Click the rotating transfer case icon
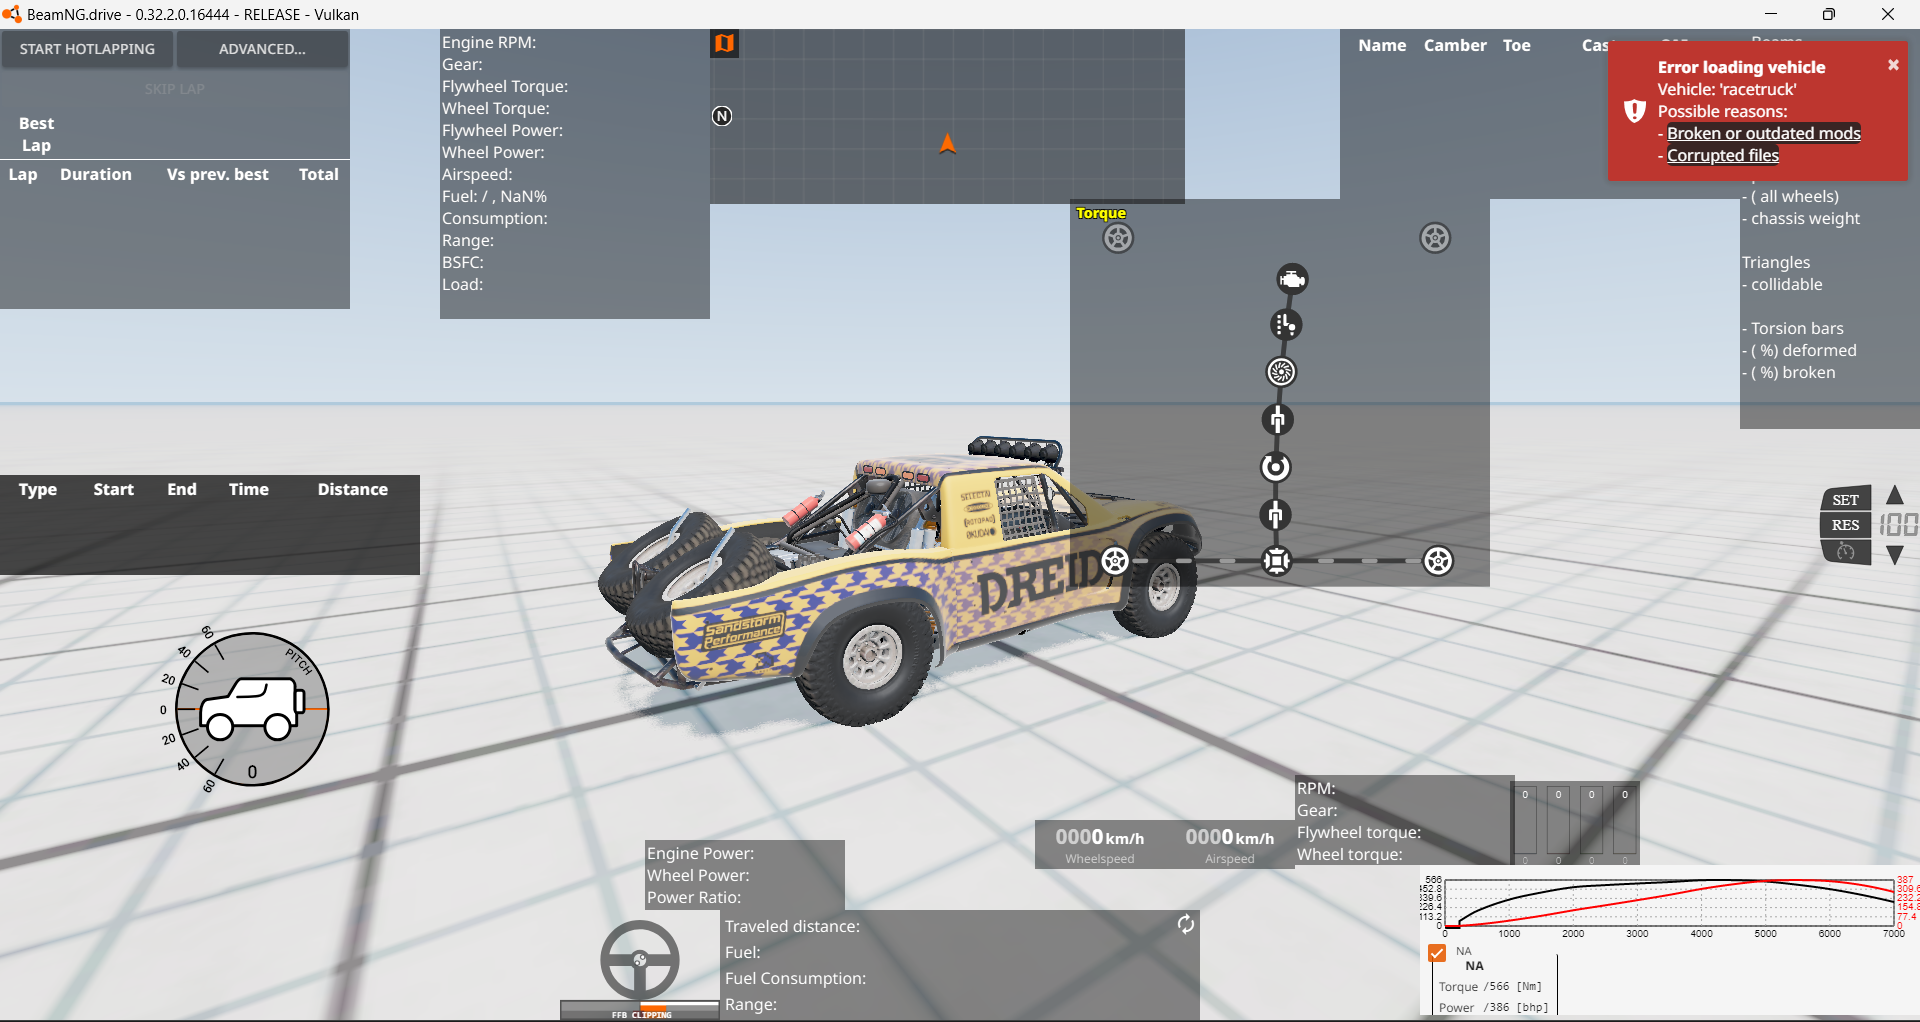The height and width of the screenshot is (1022, 1920). tap(1275, 467)
